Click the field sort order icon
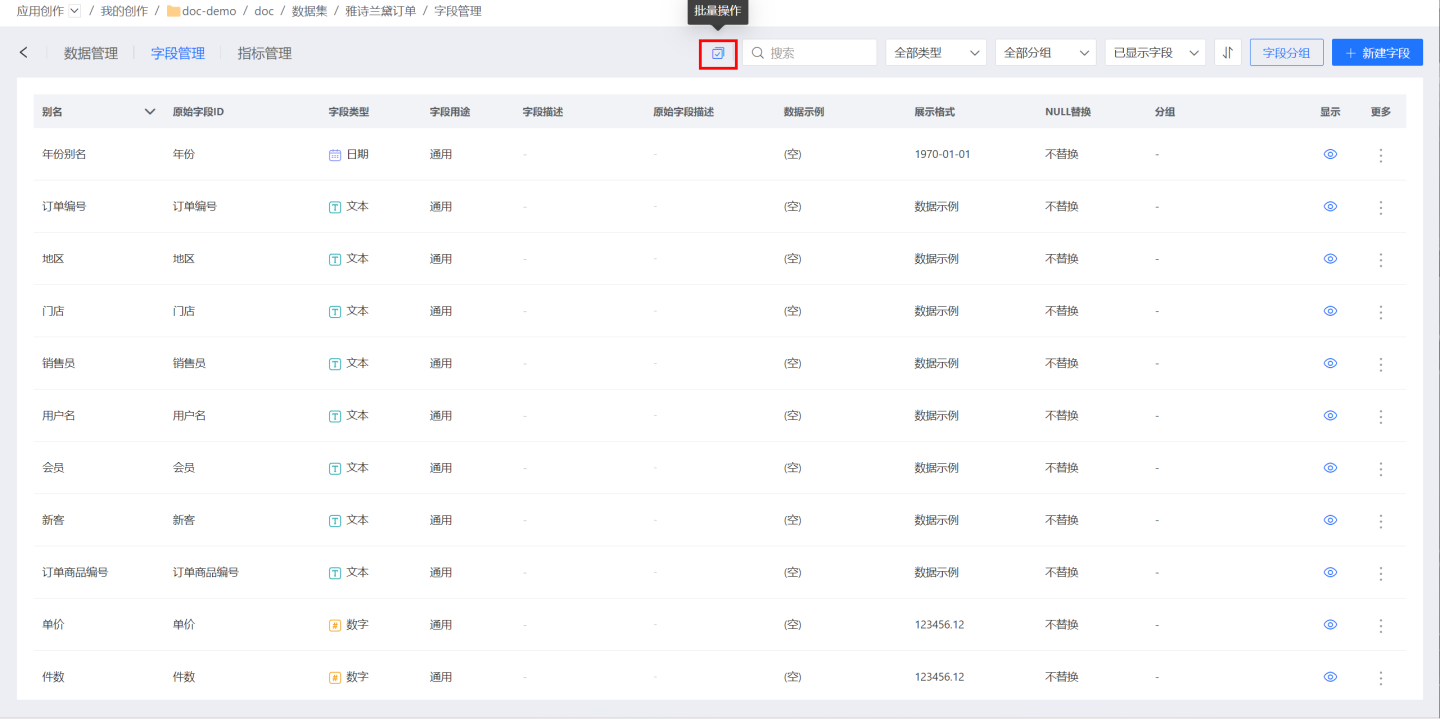 click(x=1228, y=53)
